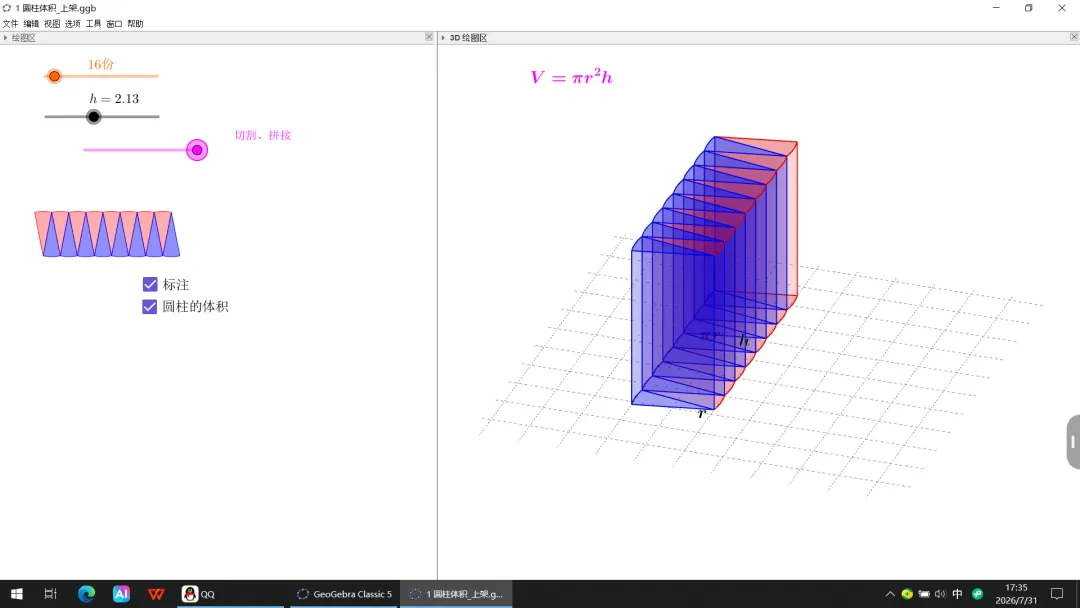The width and height of the screenshot is (1080, 608).
Task: Close the 绘图区 panel
Action: point(429,37)
